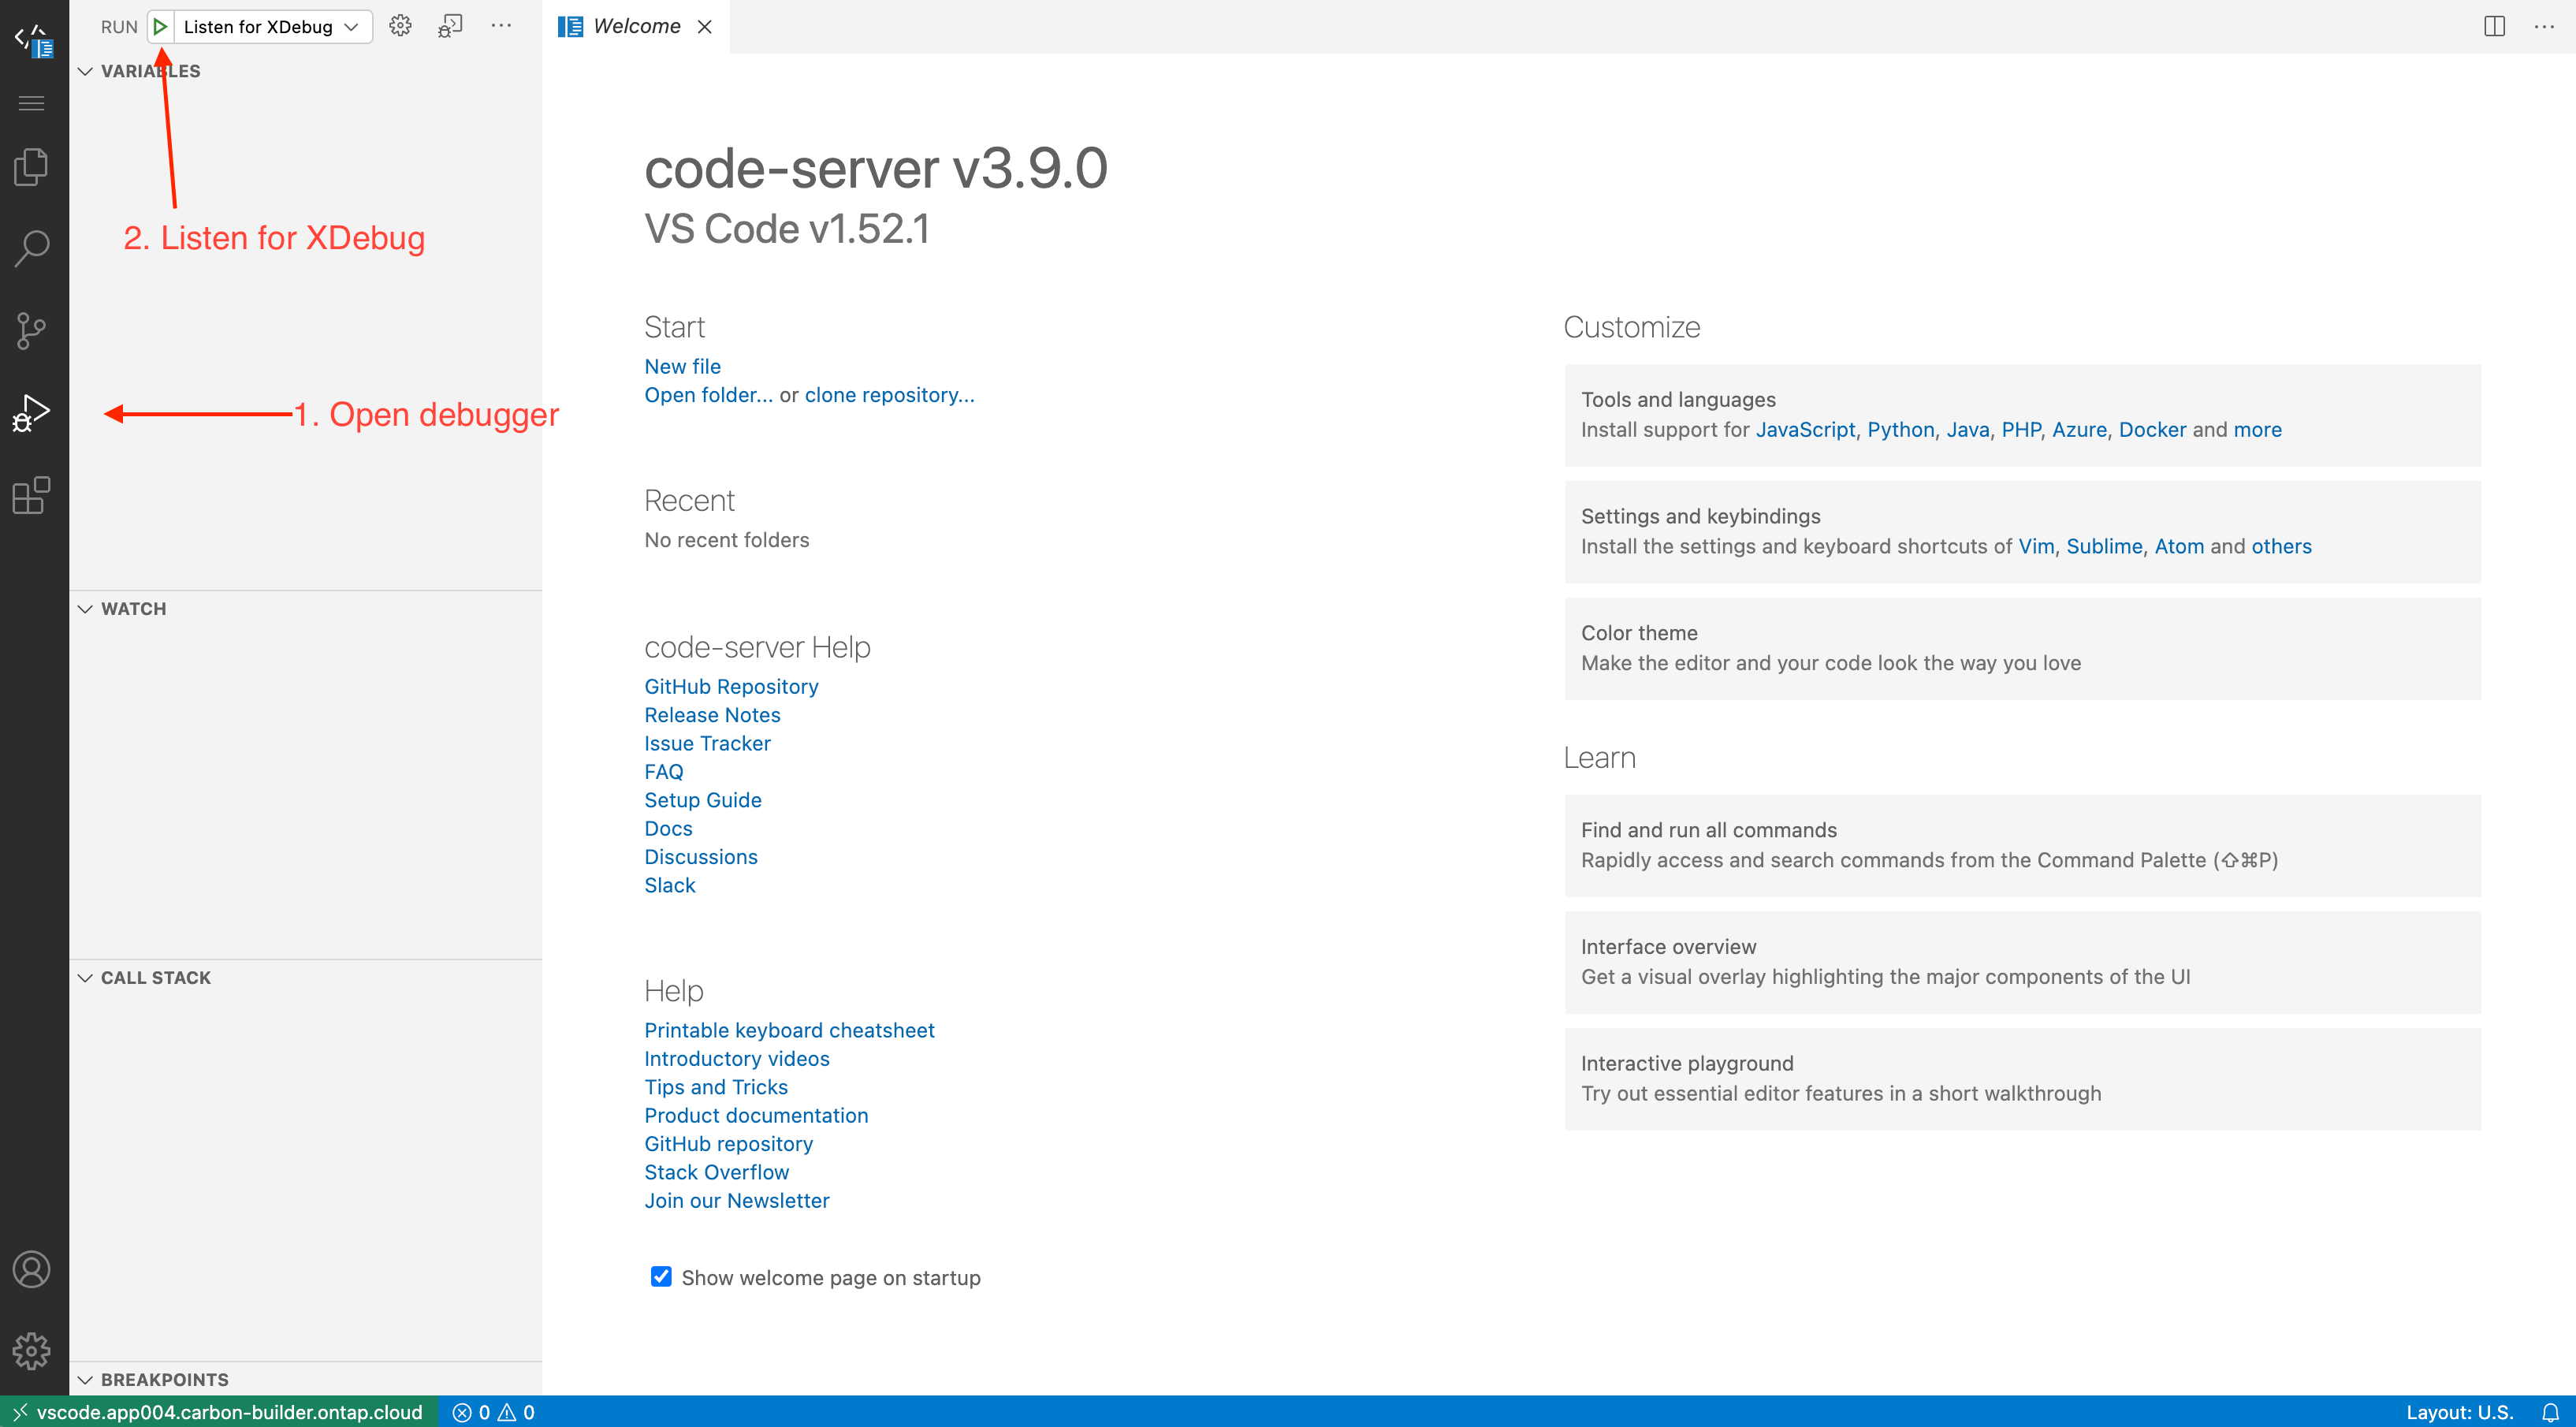The height and width of the screenshot is (1427, 2576).
Task: Install Docker support link
Action: 2152,430
